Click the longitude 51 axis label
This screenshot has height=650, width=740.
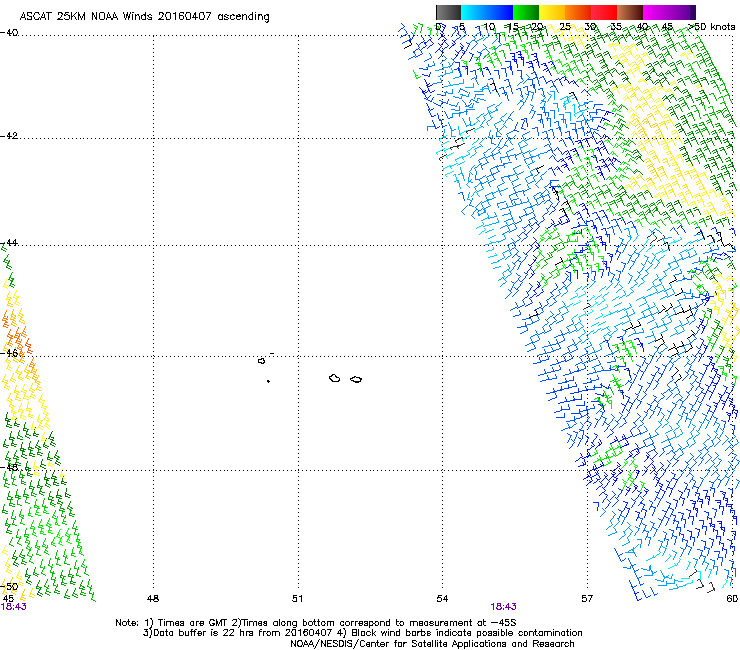(297, 599)
